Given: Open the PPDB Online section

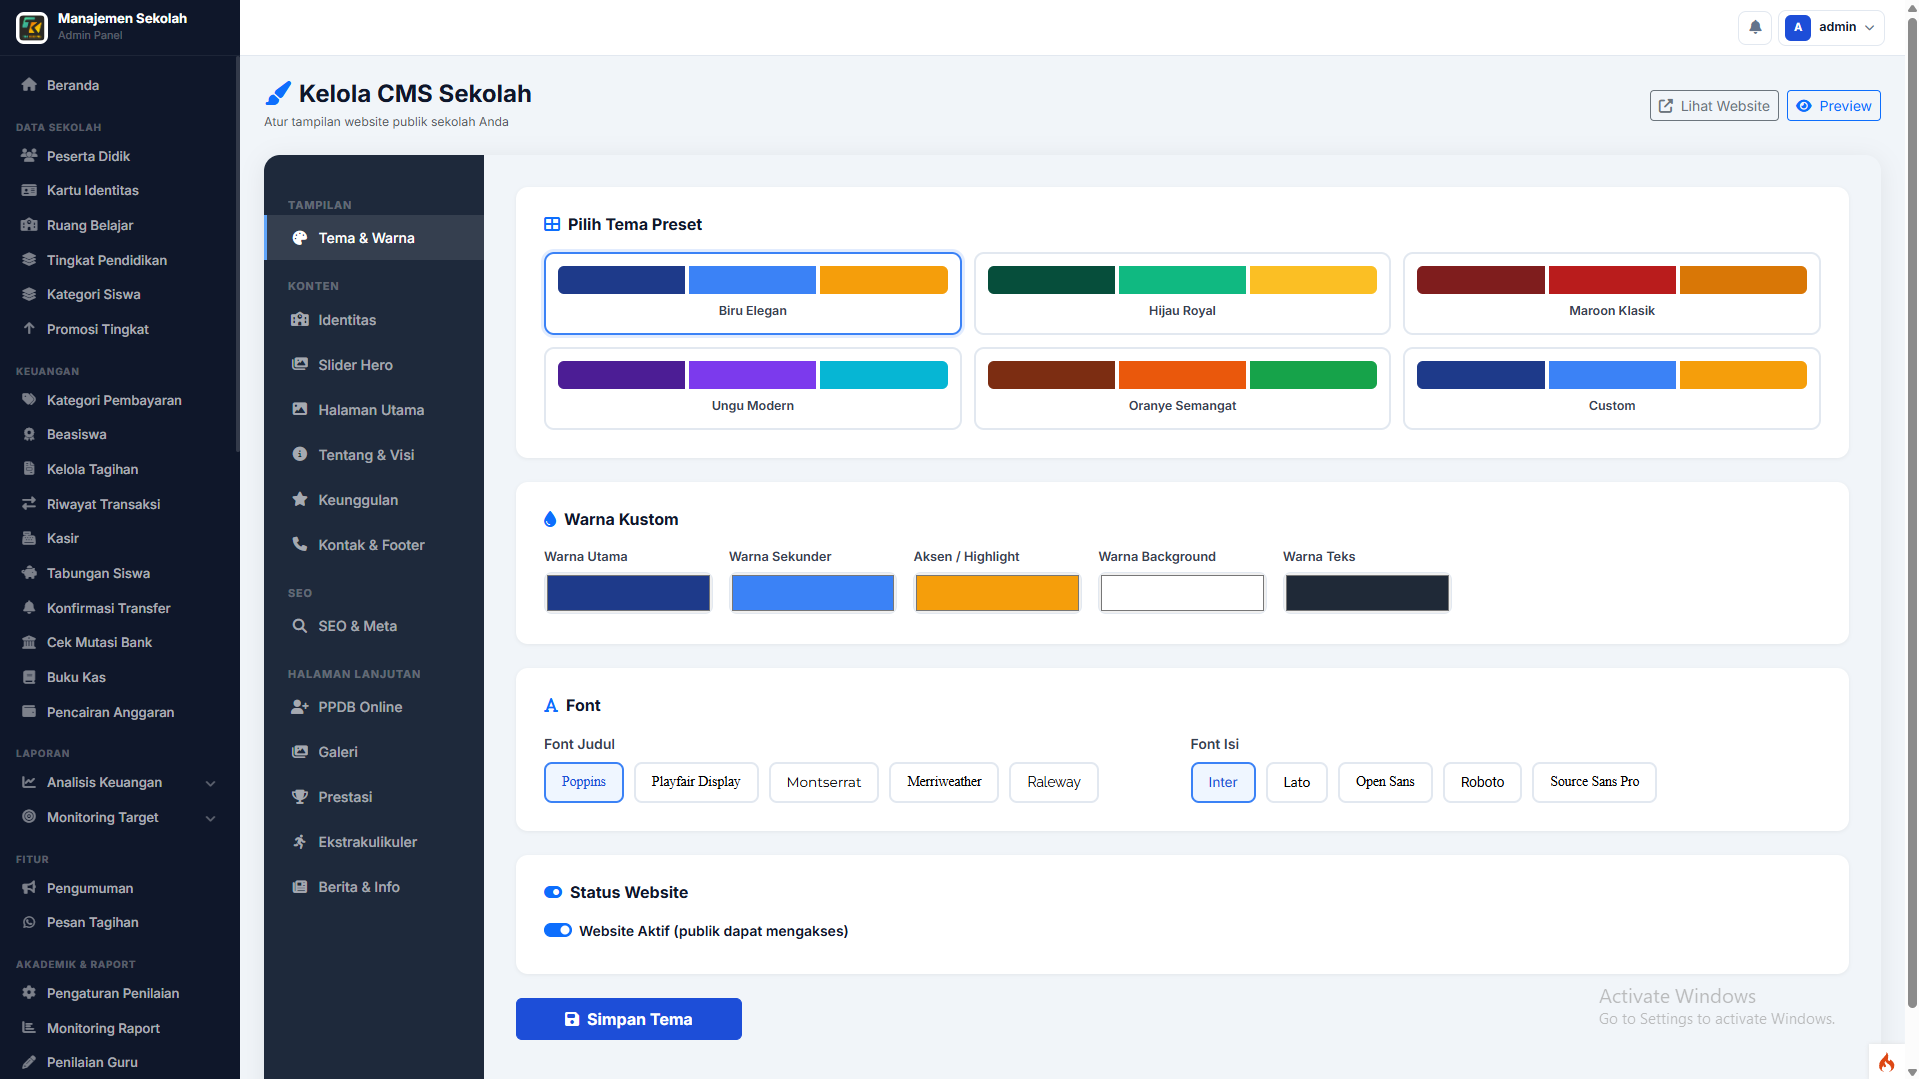Looking at the screenshot, I should (x=374, y=707).
